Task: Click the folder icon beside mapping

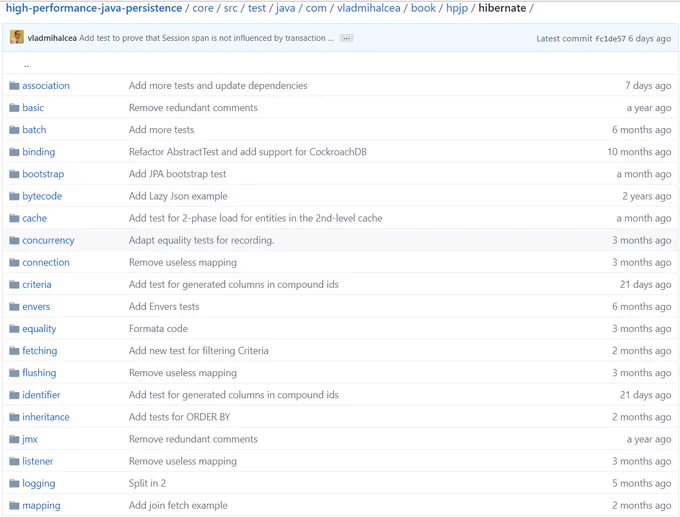Action: 14,505
